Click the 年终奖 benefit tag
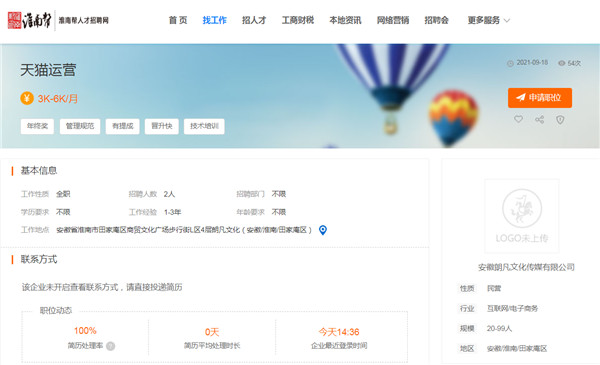This screenshot has height=365, width=600. click(37, 126)
